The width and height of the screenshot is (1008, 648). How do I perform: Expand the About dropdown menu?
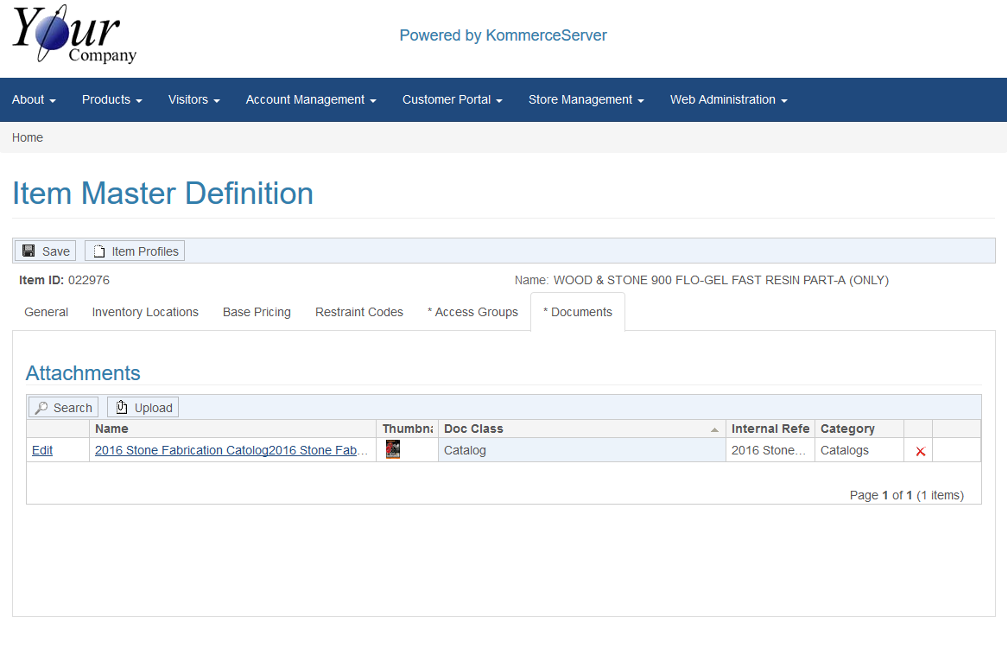(x=33, y=100)
